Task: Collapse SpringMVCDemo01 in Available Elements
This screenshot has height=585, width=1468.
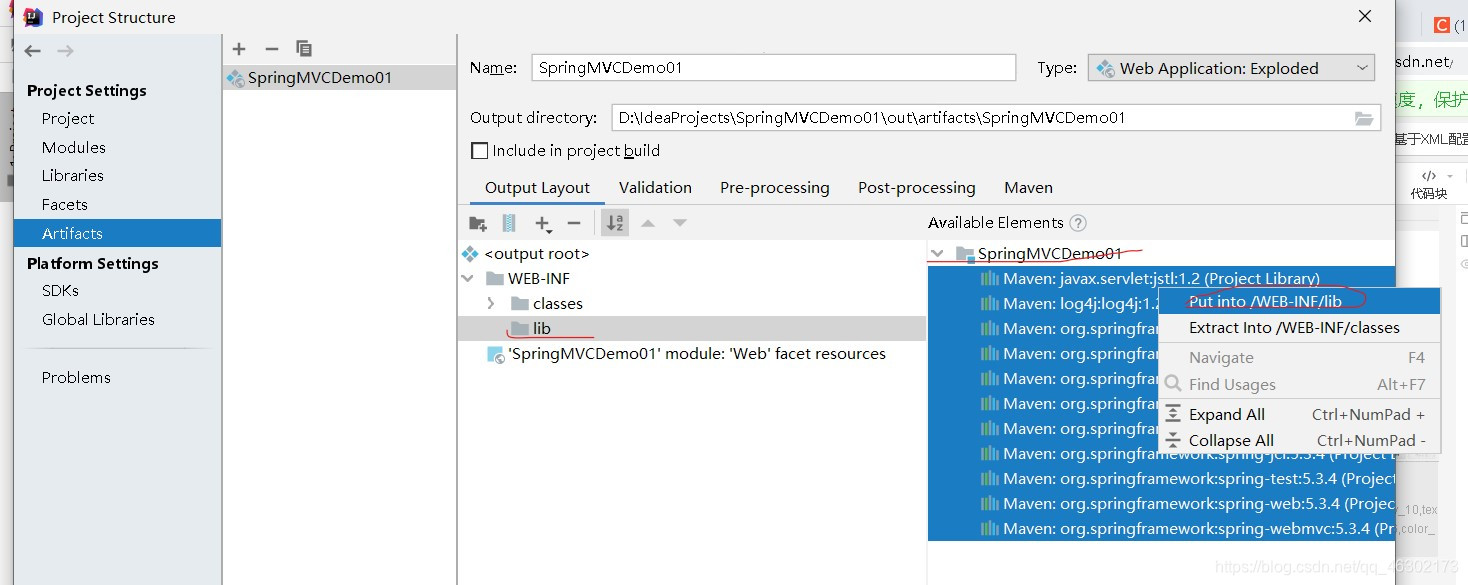Action: coord(937,254)
